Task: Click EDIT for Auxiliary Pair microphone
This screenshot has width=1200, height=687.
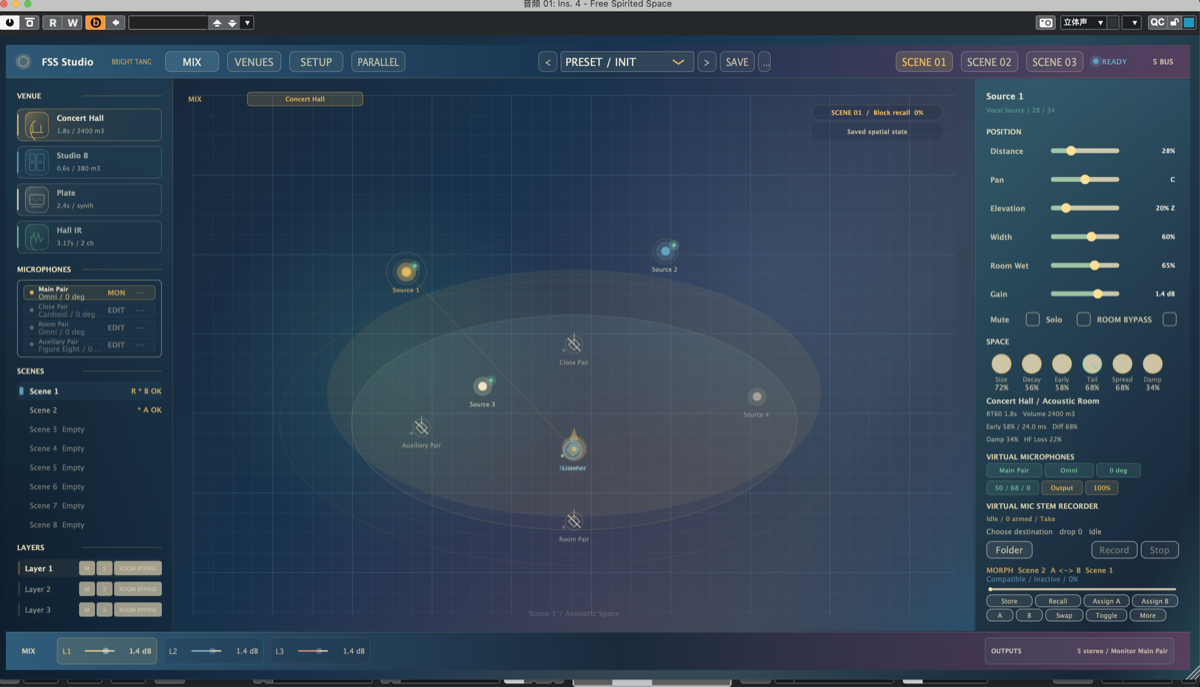Action: point(116,345)
